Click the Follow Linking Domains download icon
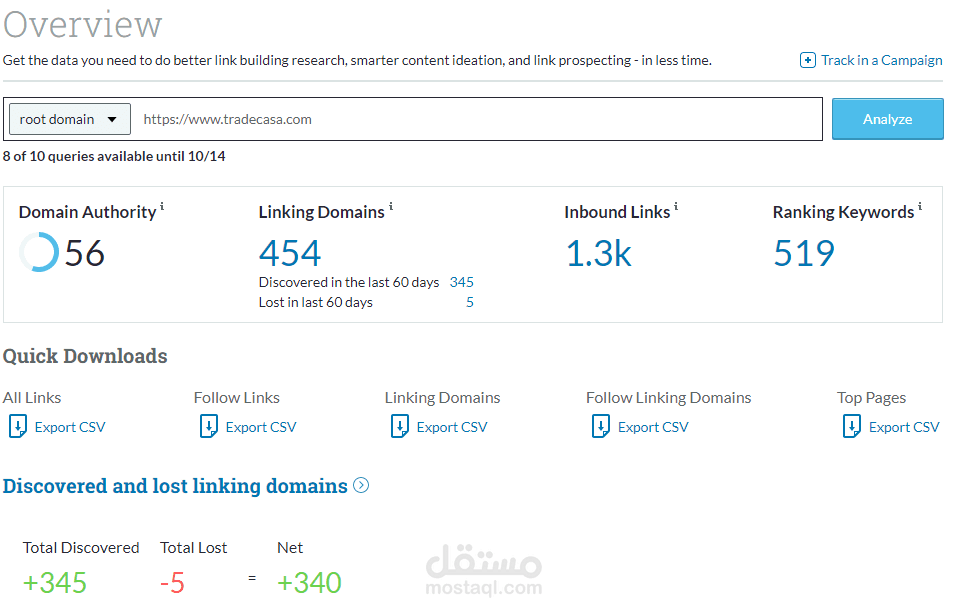Screen dimensions: 968x610 601,427
